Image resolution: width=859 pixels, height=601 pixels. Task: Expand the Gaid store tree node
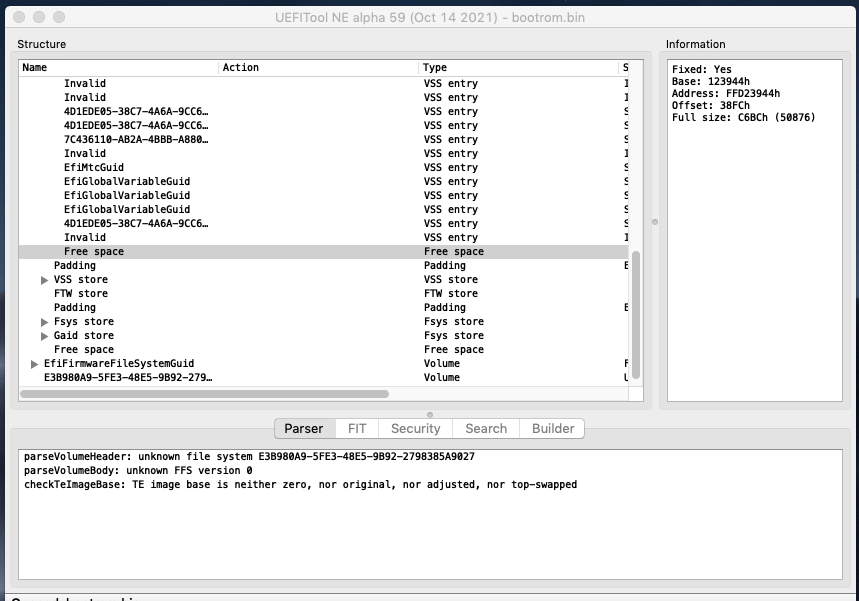tap(44, 336)
